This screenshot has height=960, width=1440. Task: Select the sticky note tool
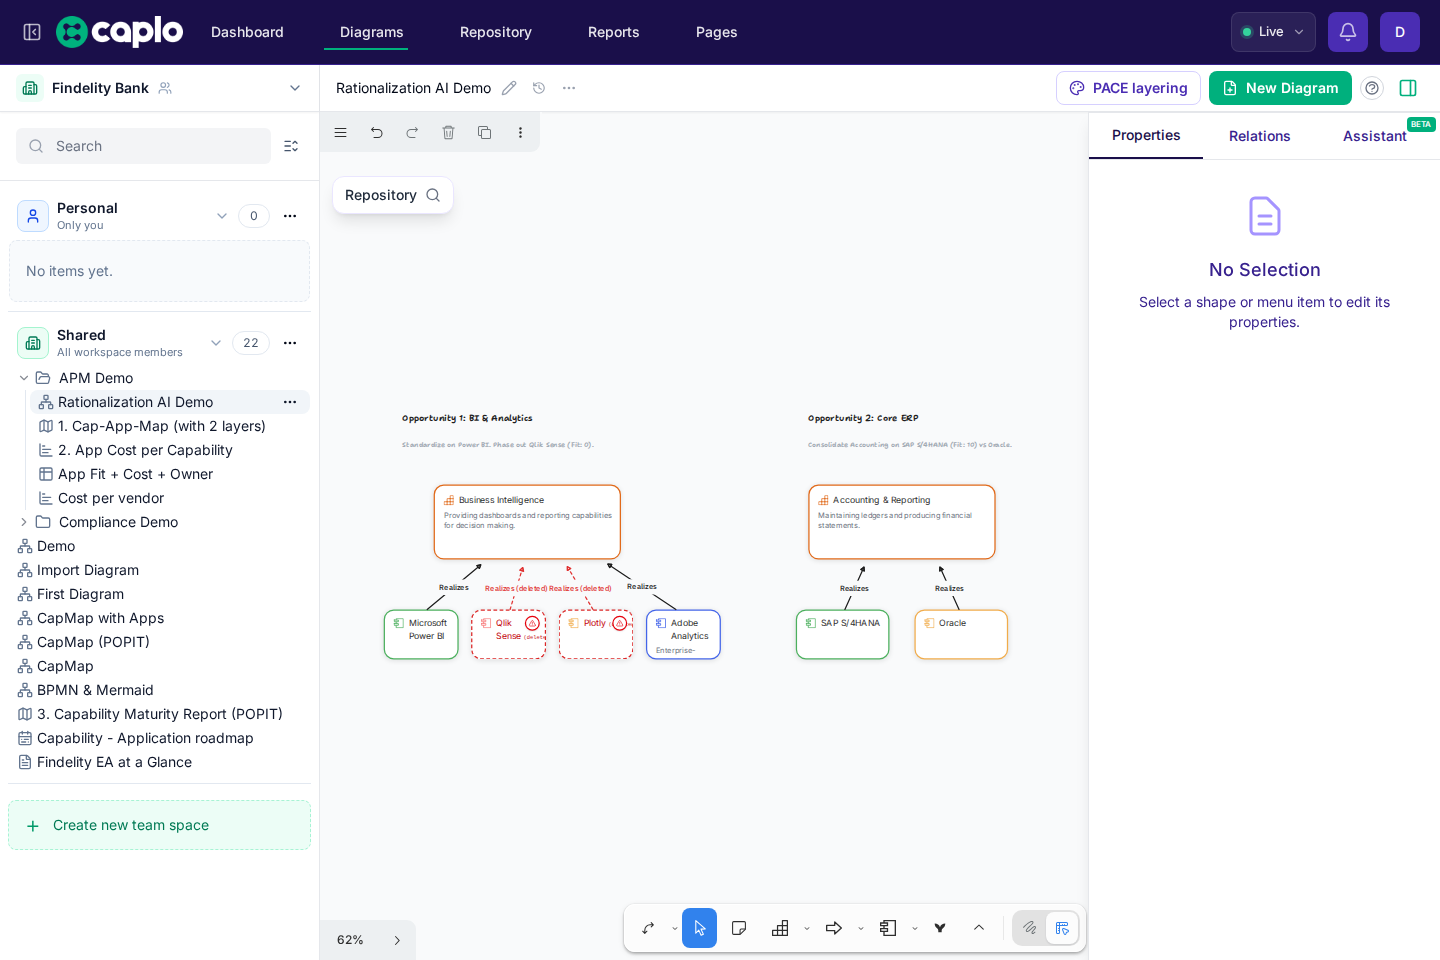tap(739, 928)
